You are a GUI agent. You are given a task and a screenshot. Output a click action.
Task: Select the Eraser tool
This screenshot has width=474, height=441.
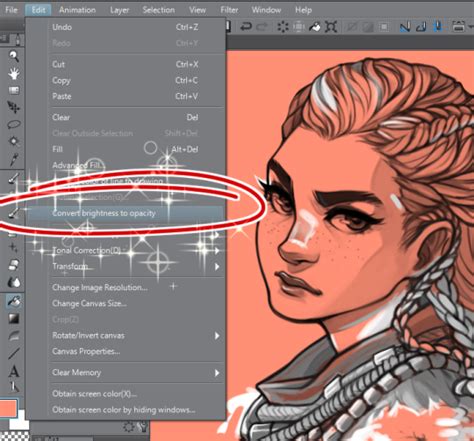(14, 265)
